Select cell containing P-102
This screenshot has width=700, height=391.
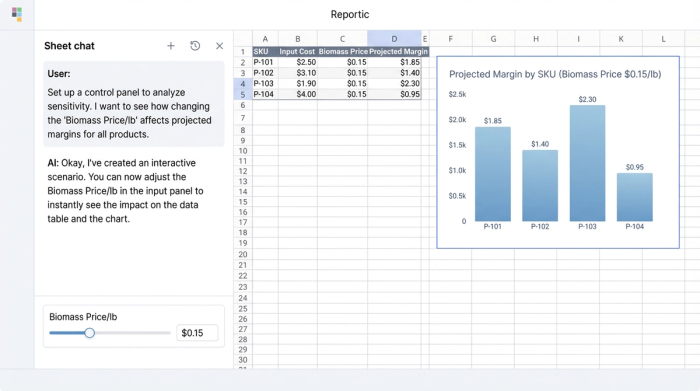point(265,73)
